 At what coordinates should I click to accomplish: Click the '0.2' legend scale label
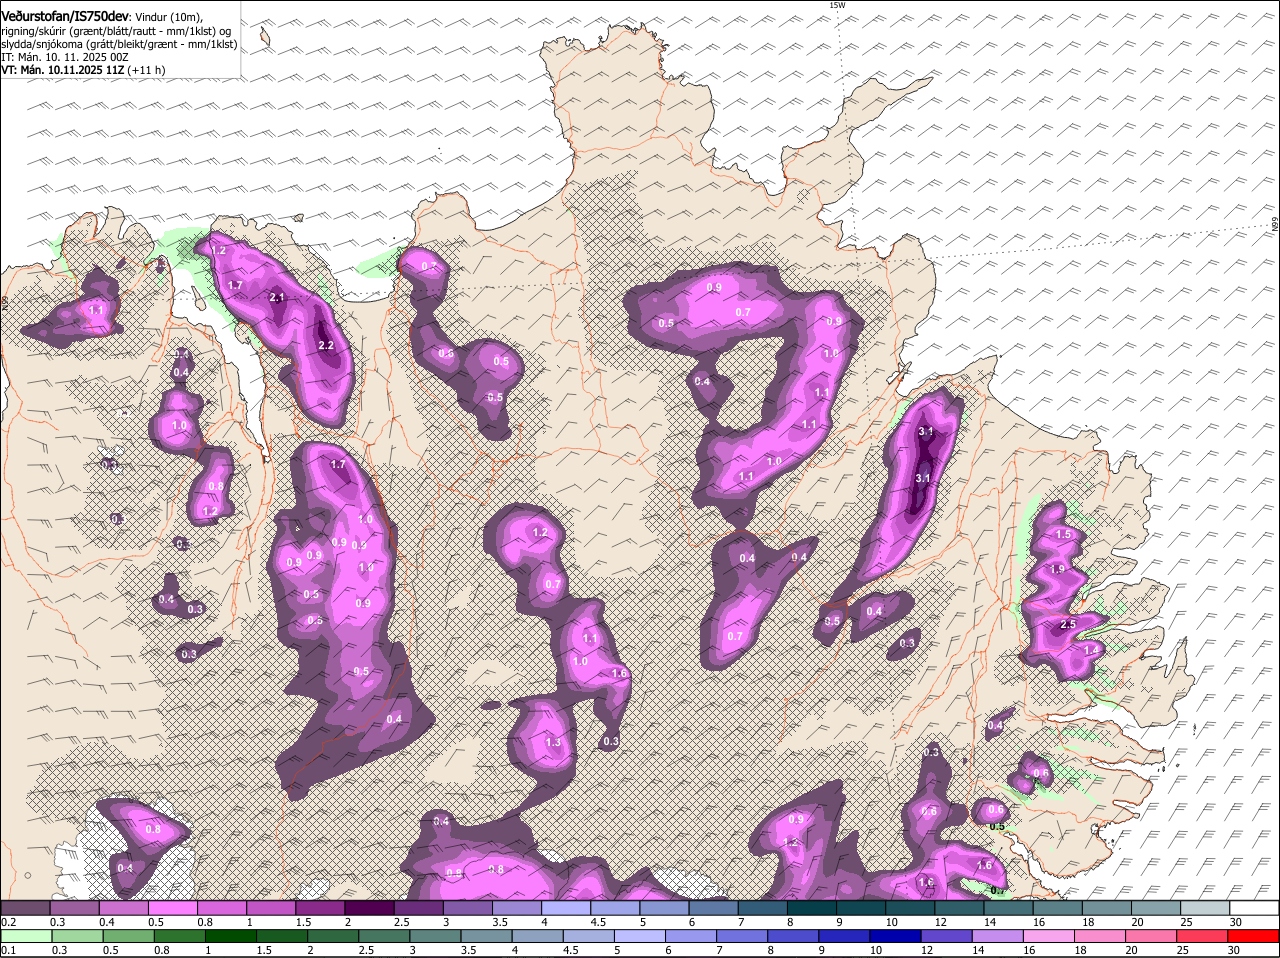(9, 922)
